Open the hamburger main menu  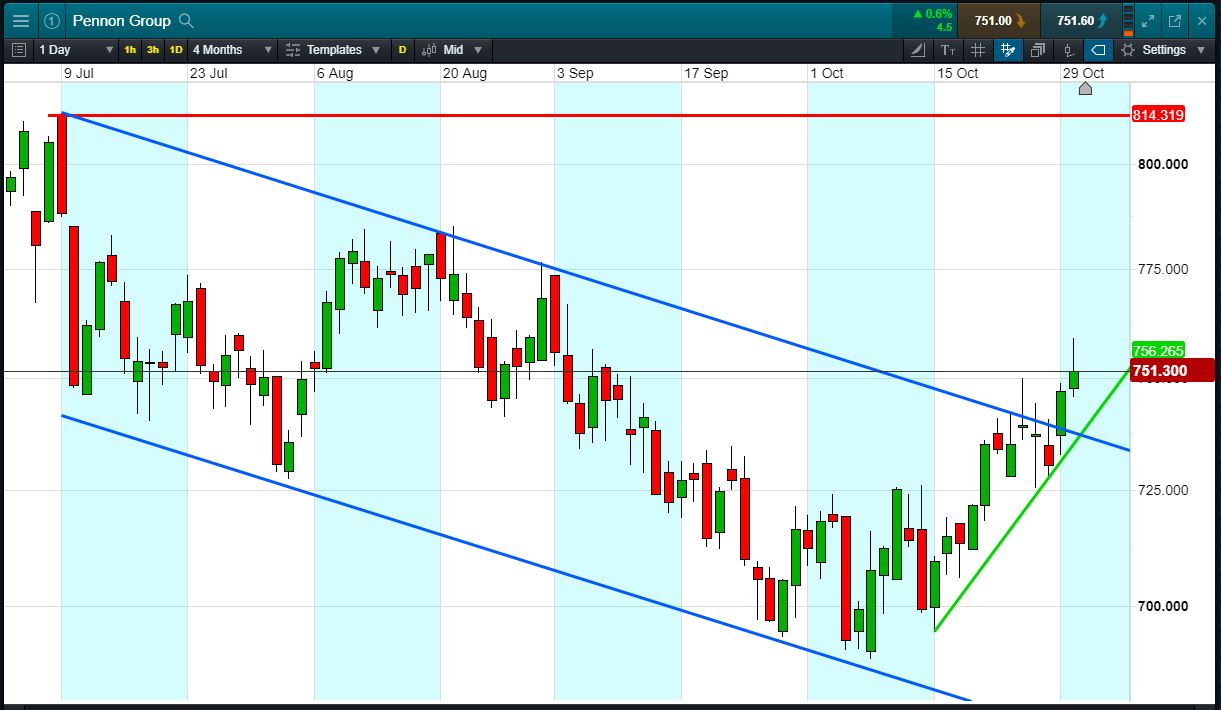20,20
